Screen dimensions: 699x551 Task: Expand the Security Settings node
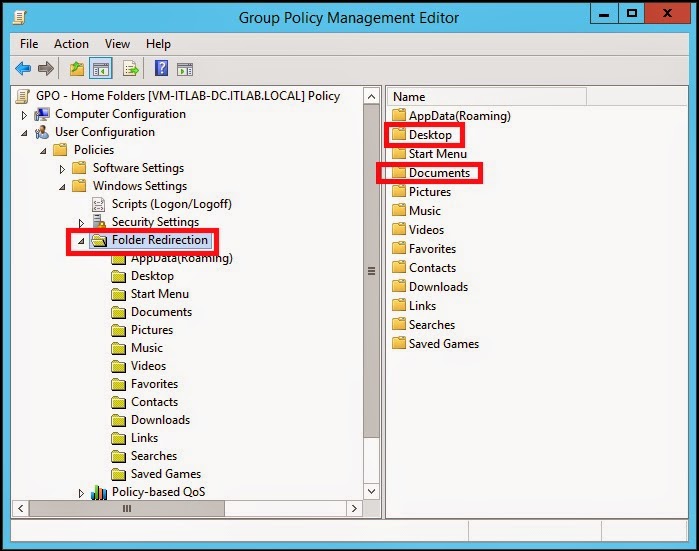[x=81, y=223]
